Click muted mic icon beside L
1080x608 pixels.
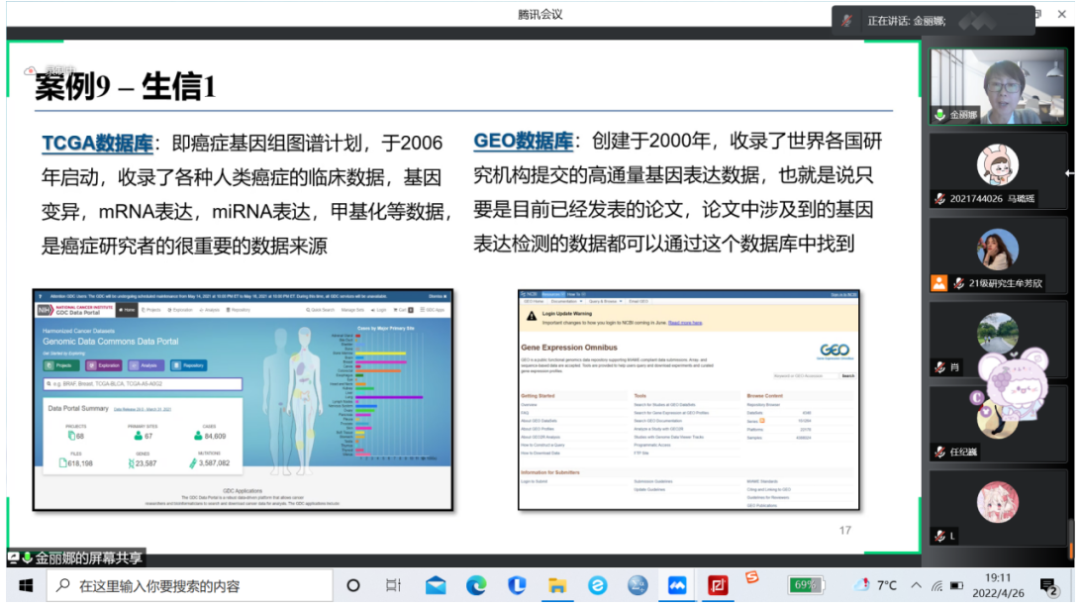[940, 536]
